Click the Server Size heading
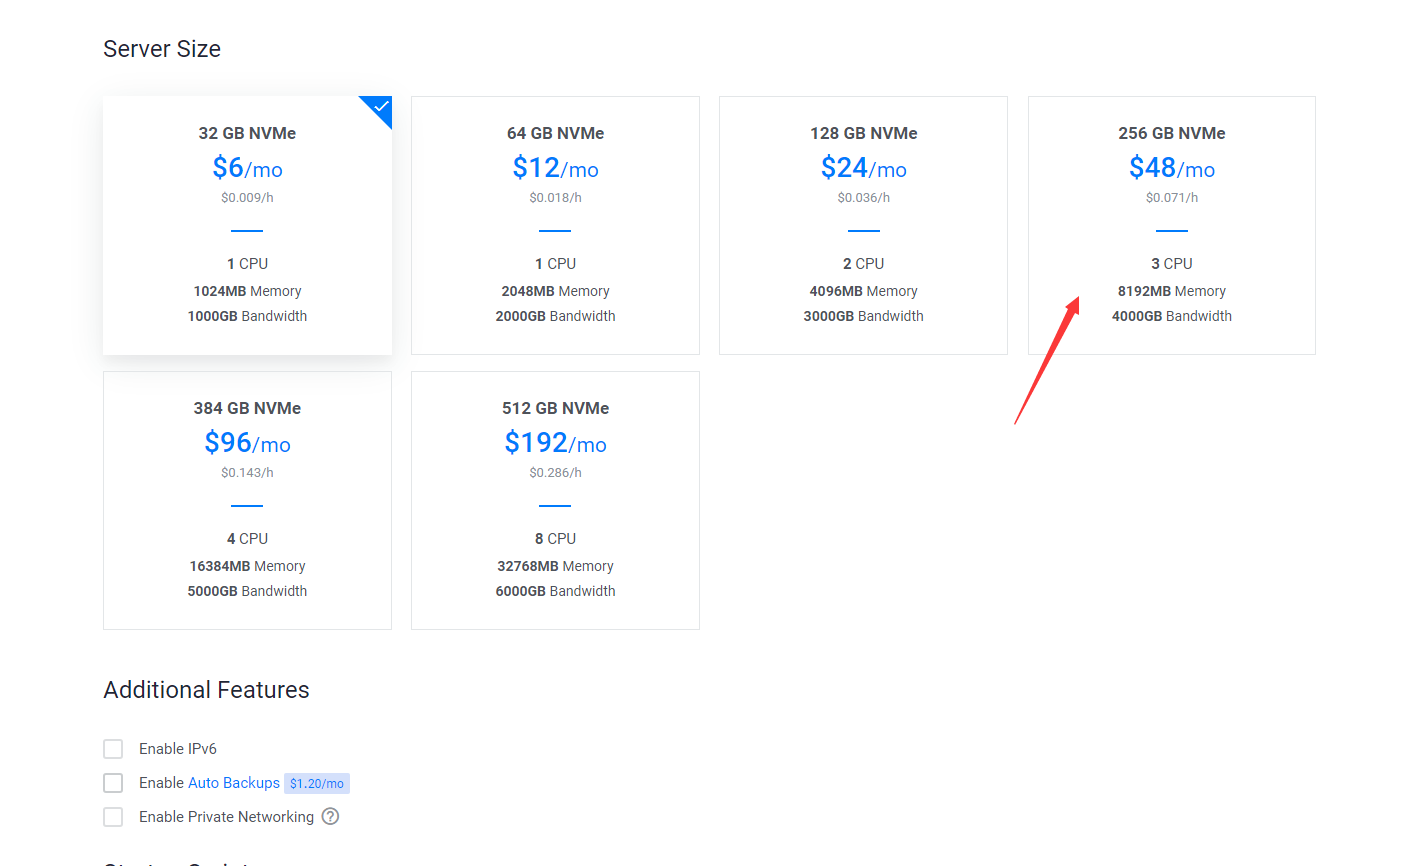 pos(162,49)
